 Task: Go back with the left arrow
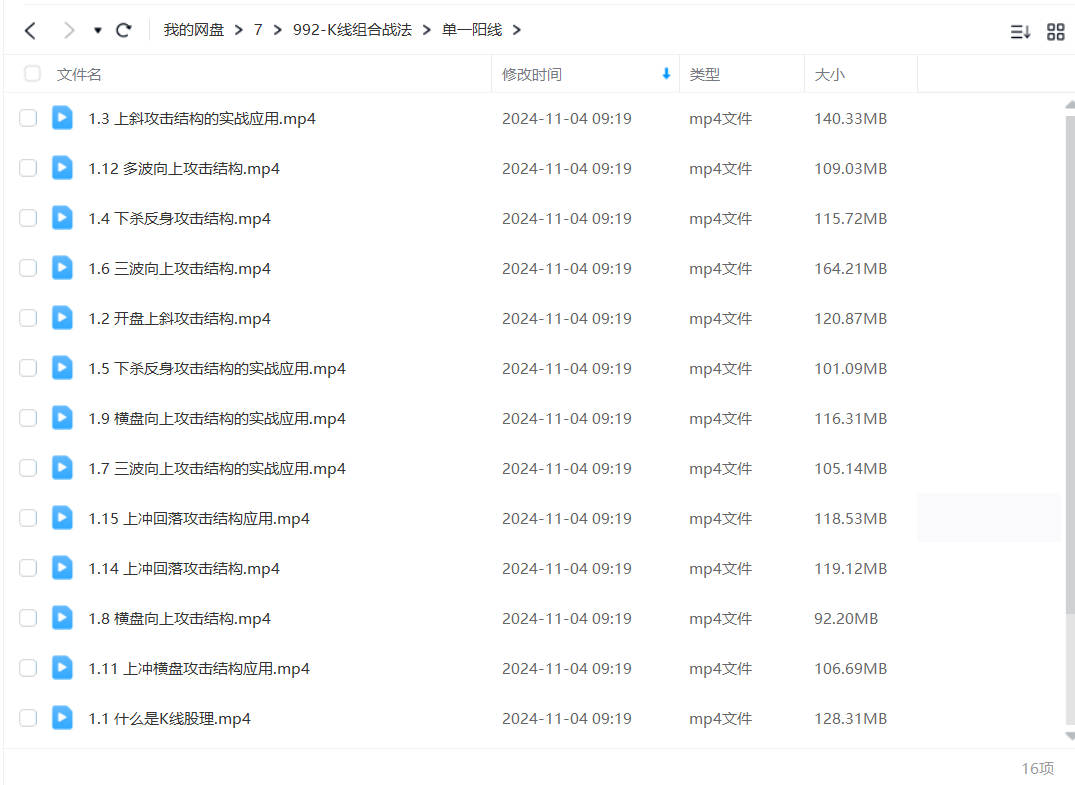point(30,30)
